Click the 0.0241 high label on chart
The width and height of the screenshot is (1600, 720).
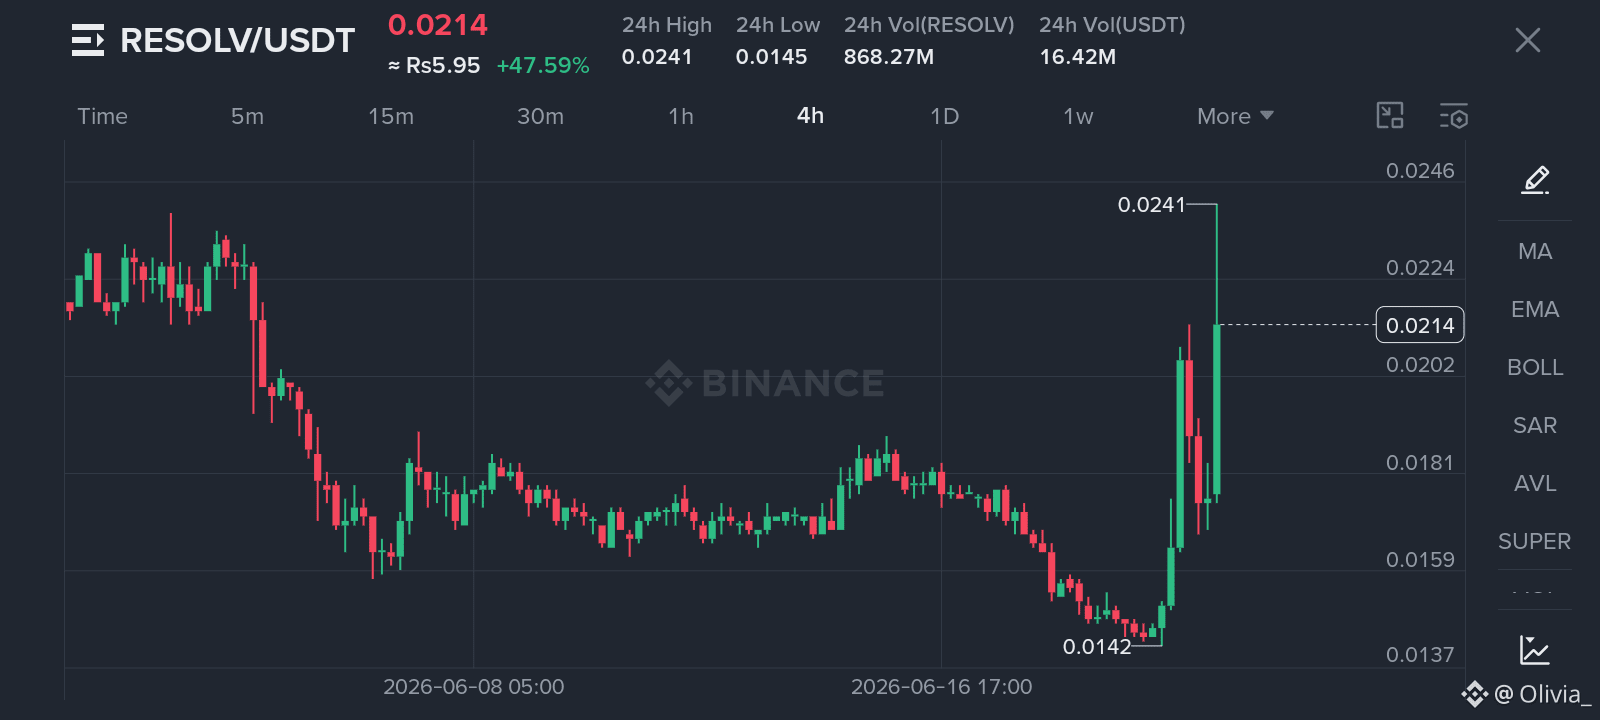point(1151,205)
